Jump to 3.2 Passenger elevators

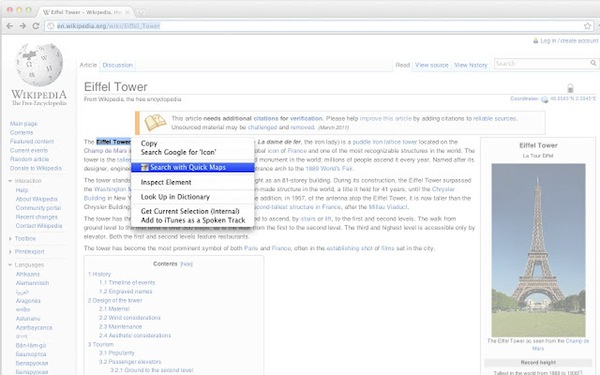coord(130,362)
